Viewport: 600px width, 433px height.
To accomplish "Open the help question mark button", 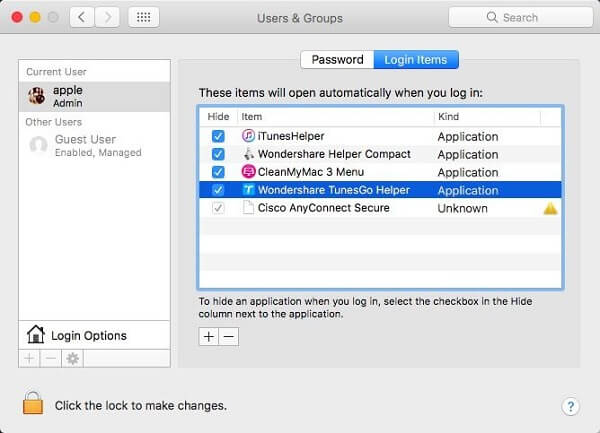I will click(x=571, y=406).
